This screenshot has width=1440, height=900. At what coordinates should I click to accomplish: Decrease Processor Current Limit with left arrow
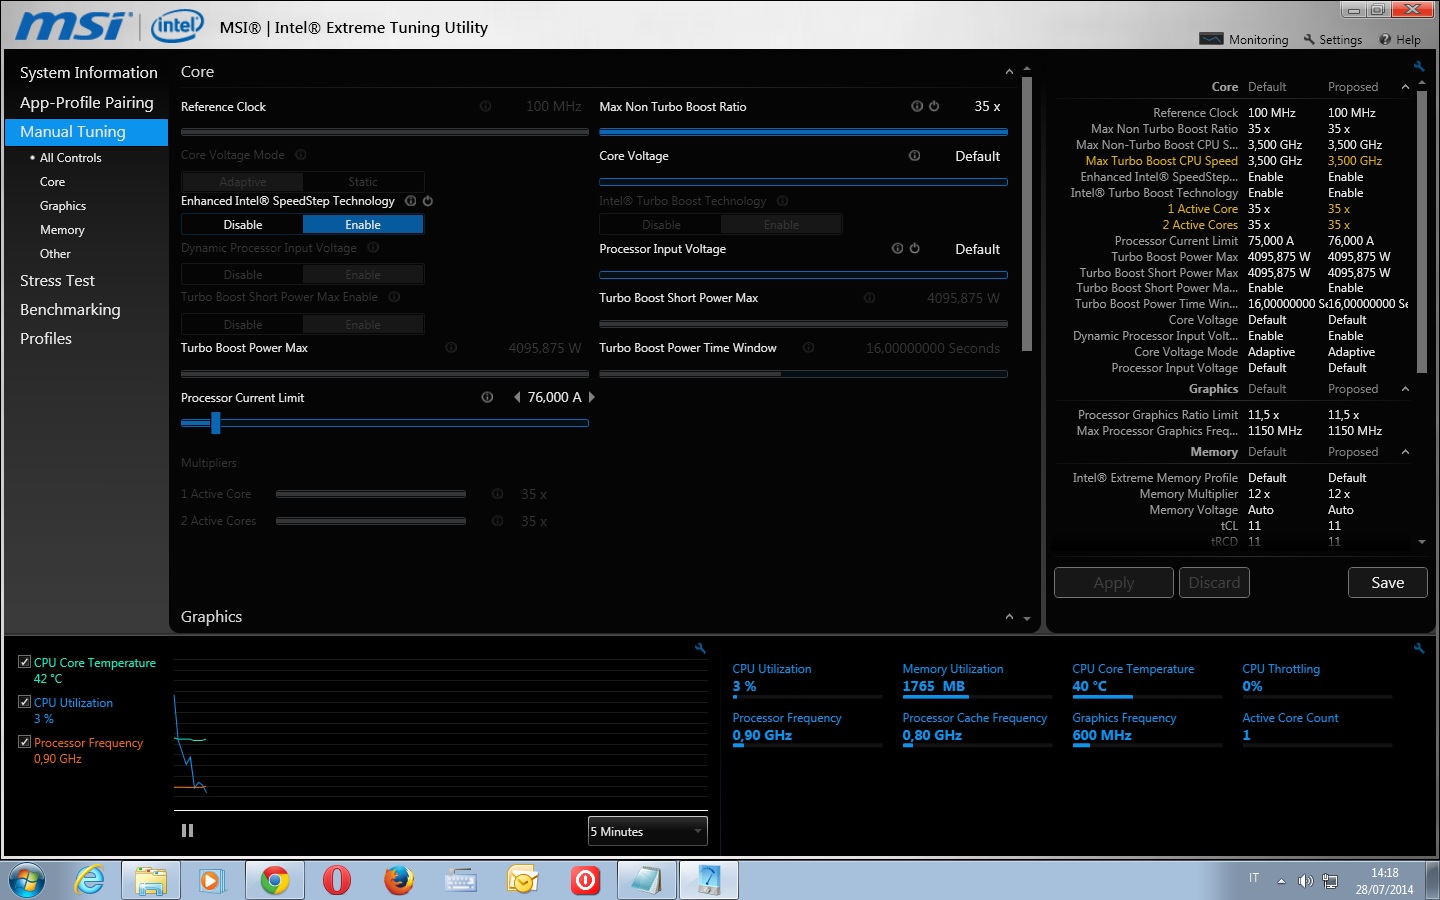[517, 397]
